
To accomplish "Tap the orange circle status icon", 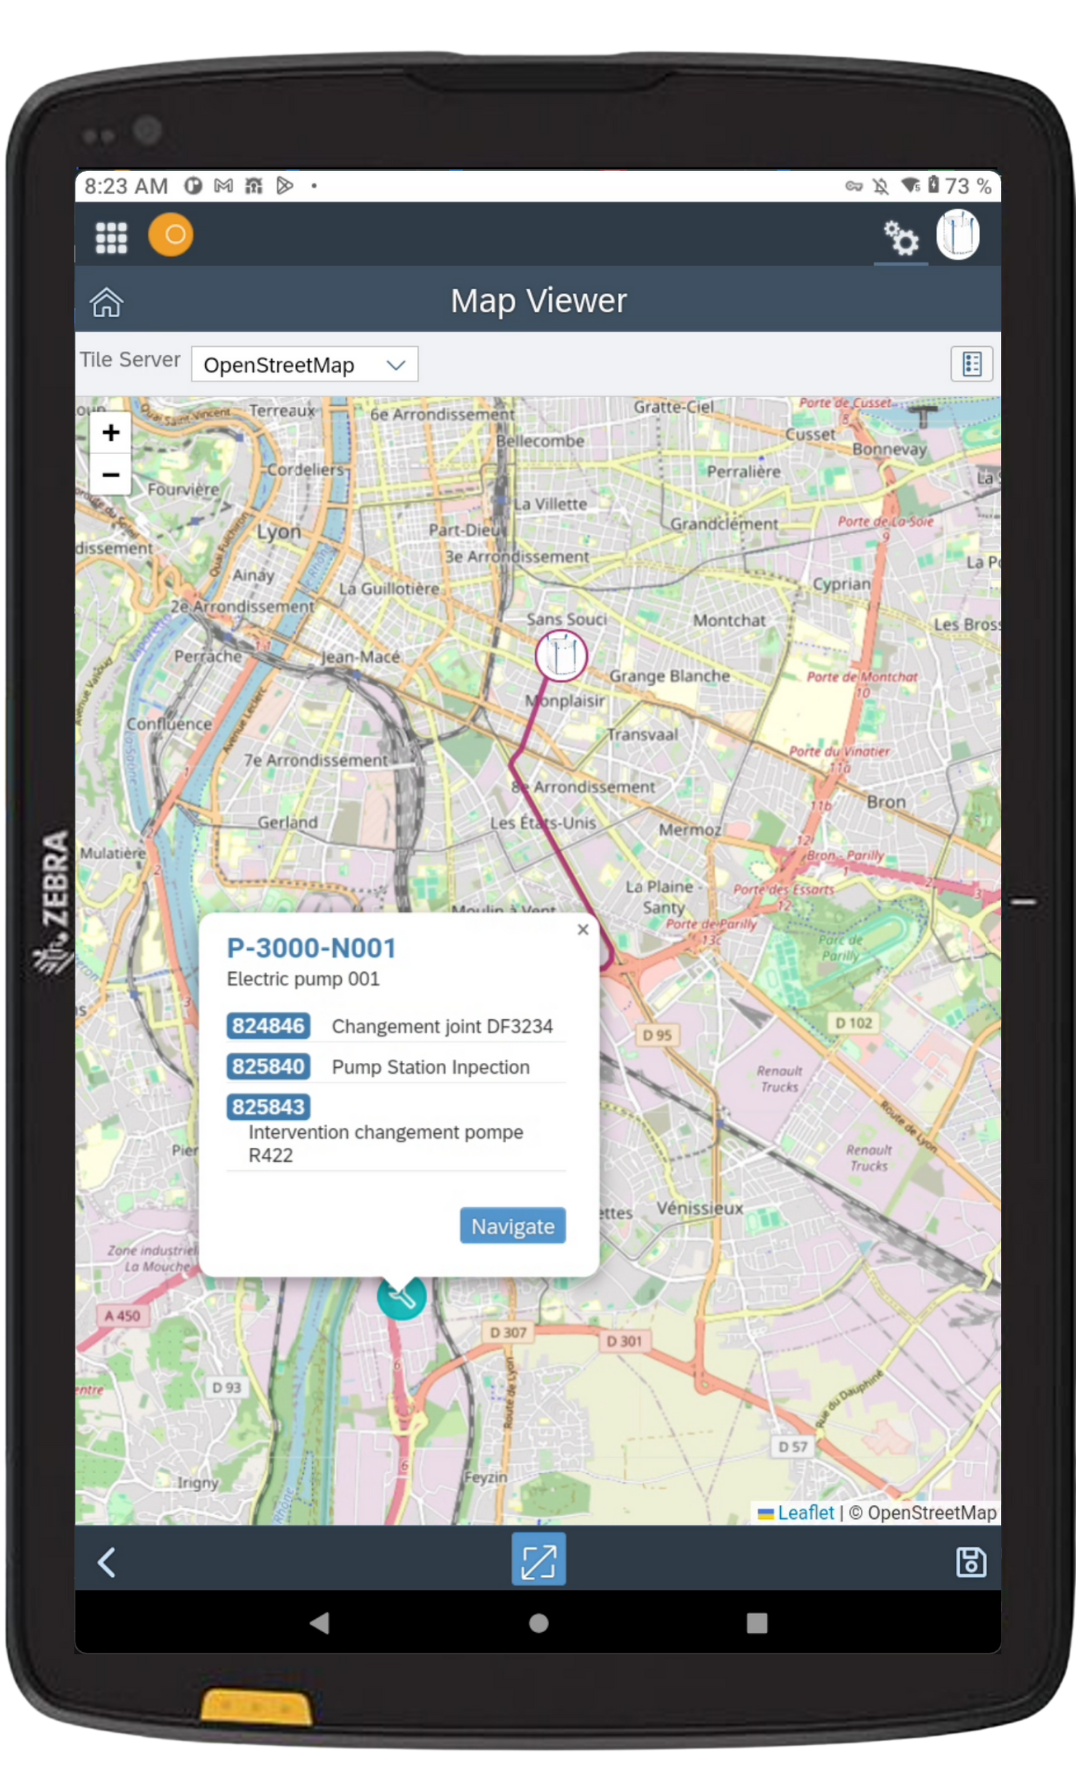I will coord(171,235).
